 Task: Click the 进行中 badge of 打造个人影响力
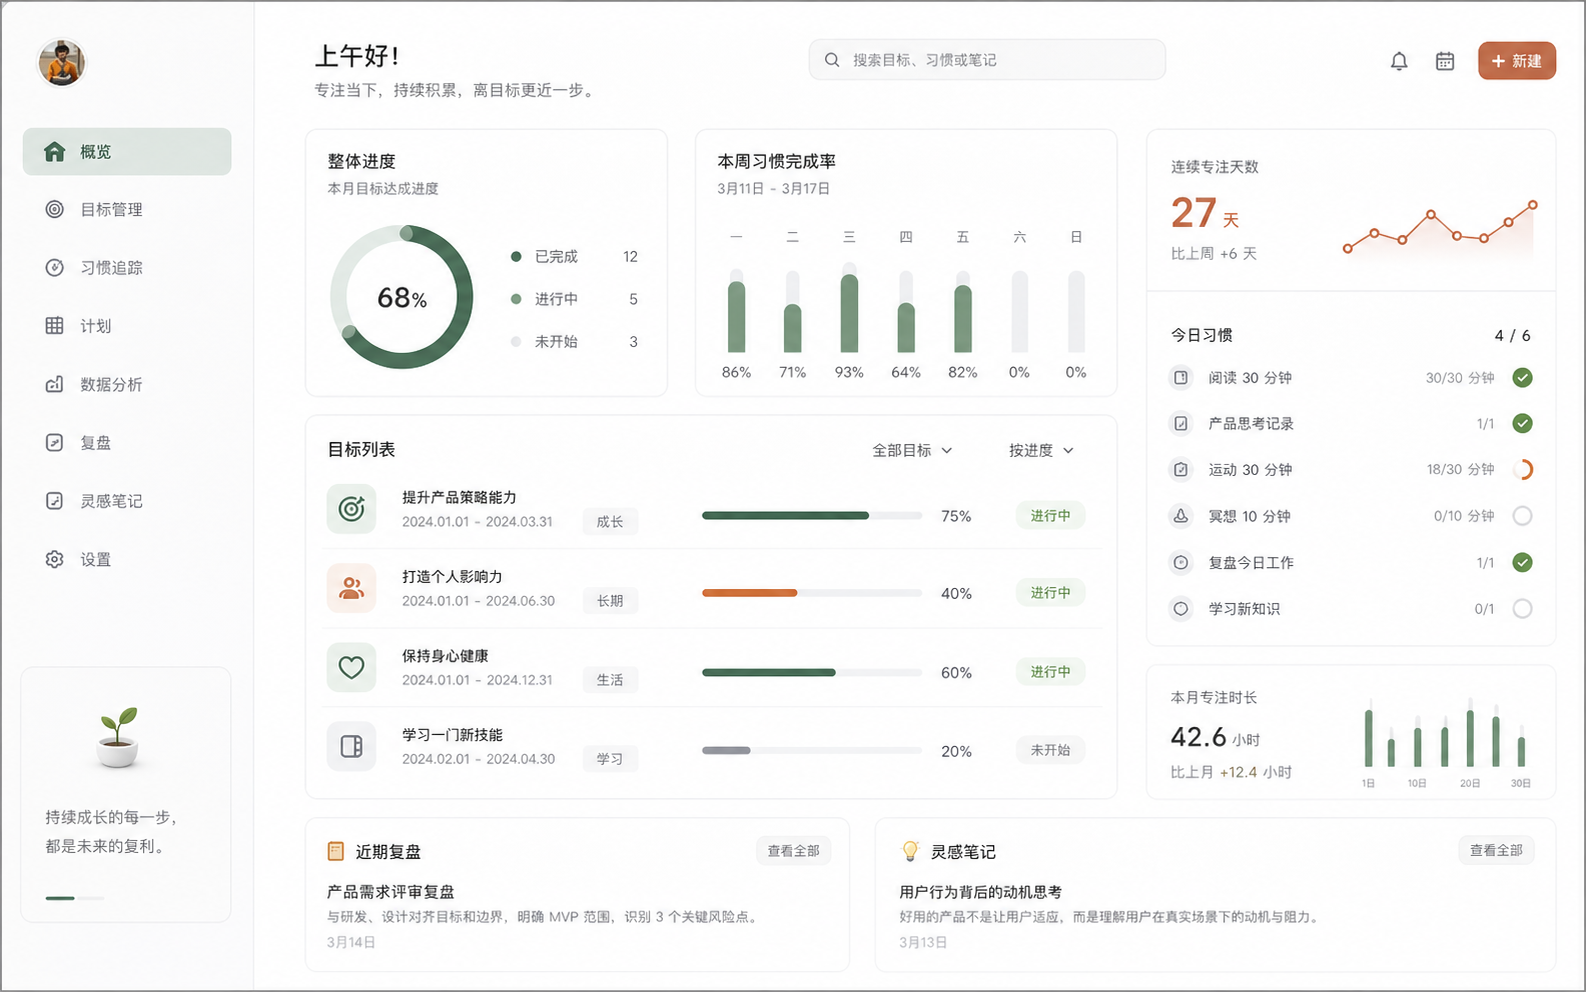tap(1050, 592)
